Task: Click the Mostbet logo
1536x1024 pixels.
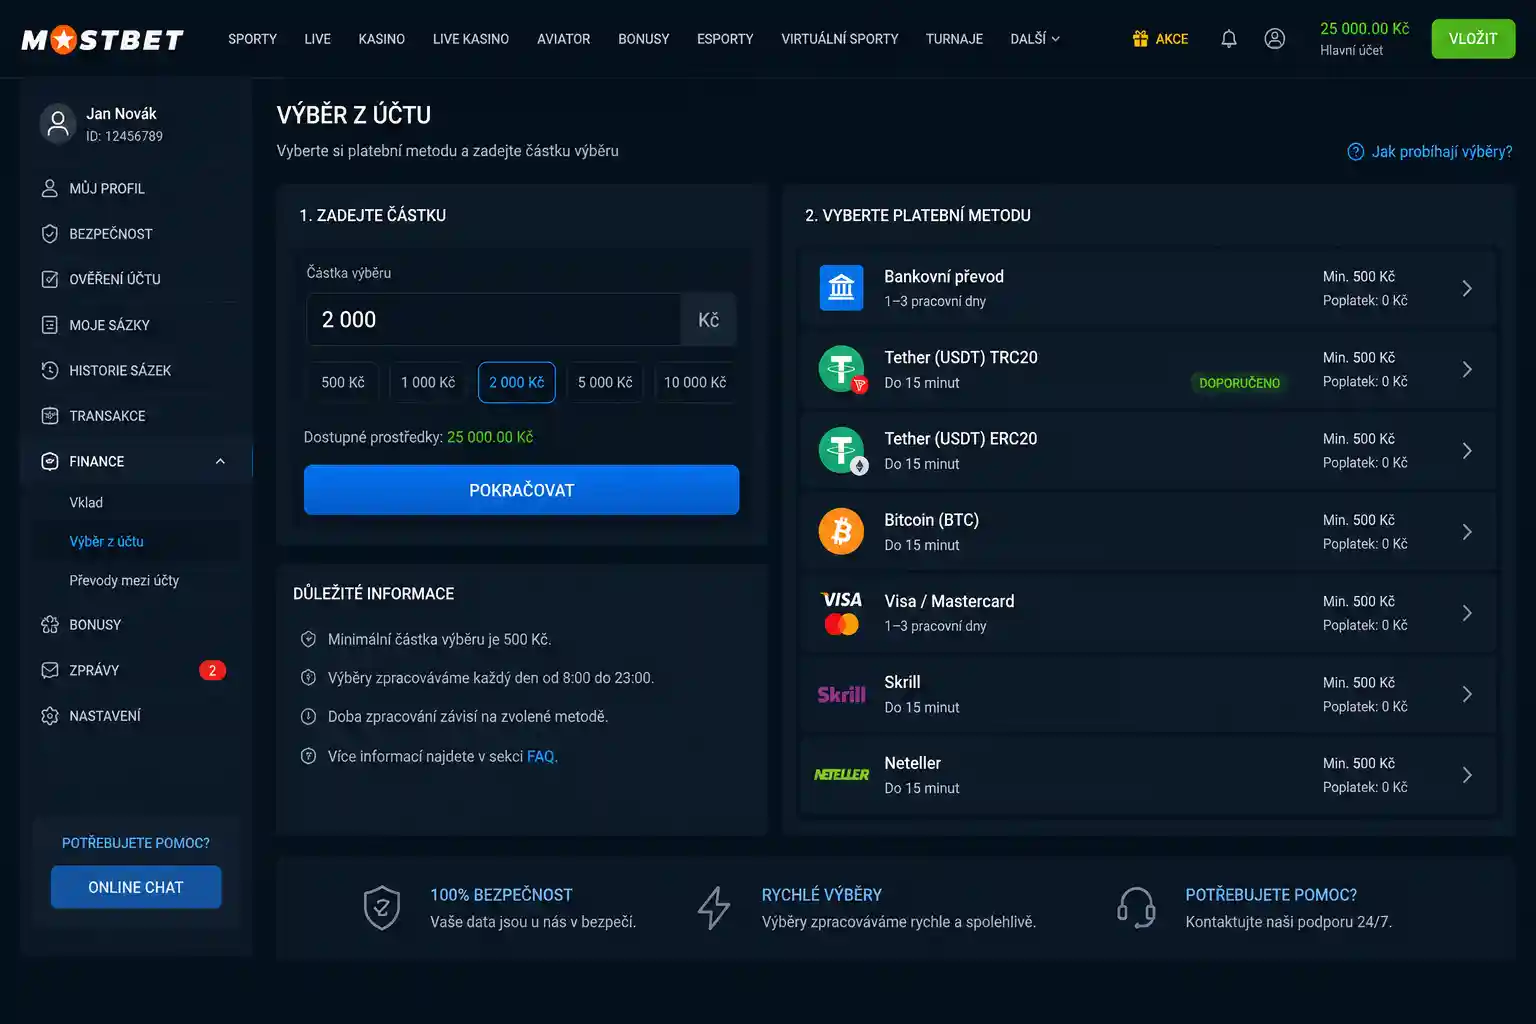Action: tap(103, 39)
